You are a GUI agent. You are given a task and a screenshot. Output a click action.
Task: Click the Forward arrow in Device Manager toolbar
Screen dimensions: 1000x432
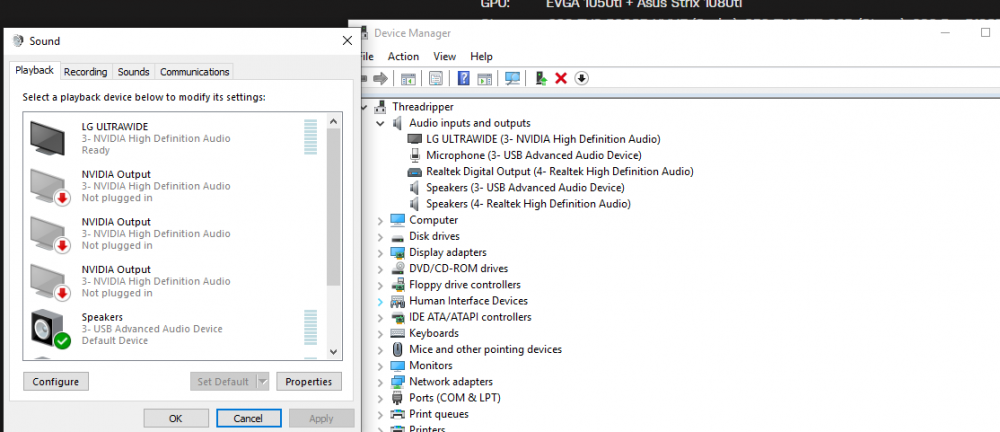pyautogui.click(x=380, y=78)
